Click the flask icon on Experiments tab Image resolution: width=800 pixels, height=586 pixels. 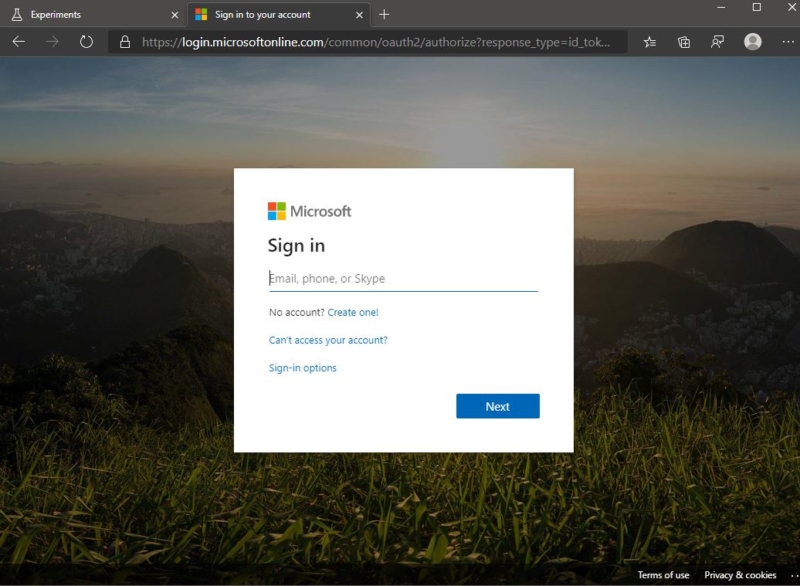[17, 15]
